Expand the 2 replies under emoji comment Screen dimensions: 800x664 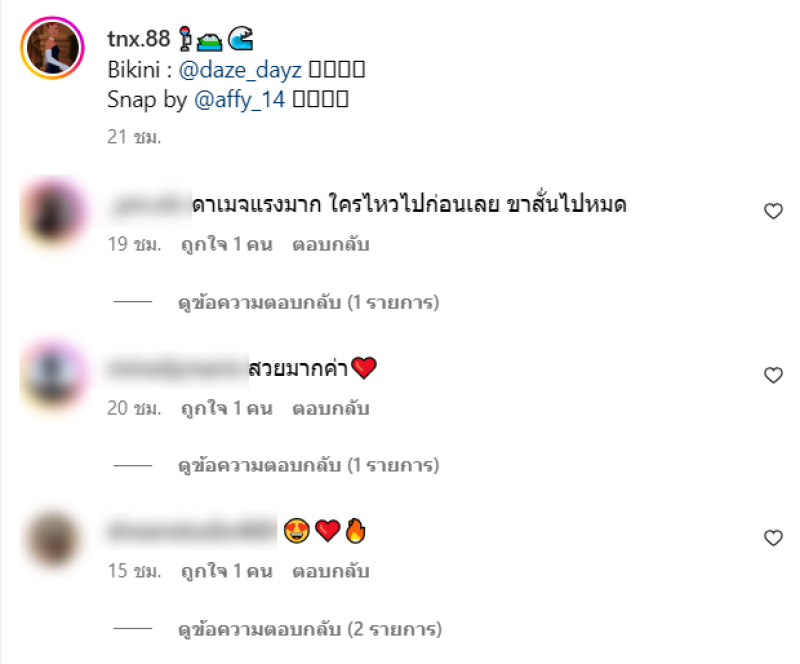(x=310, y=629)
